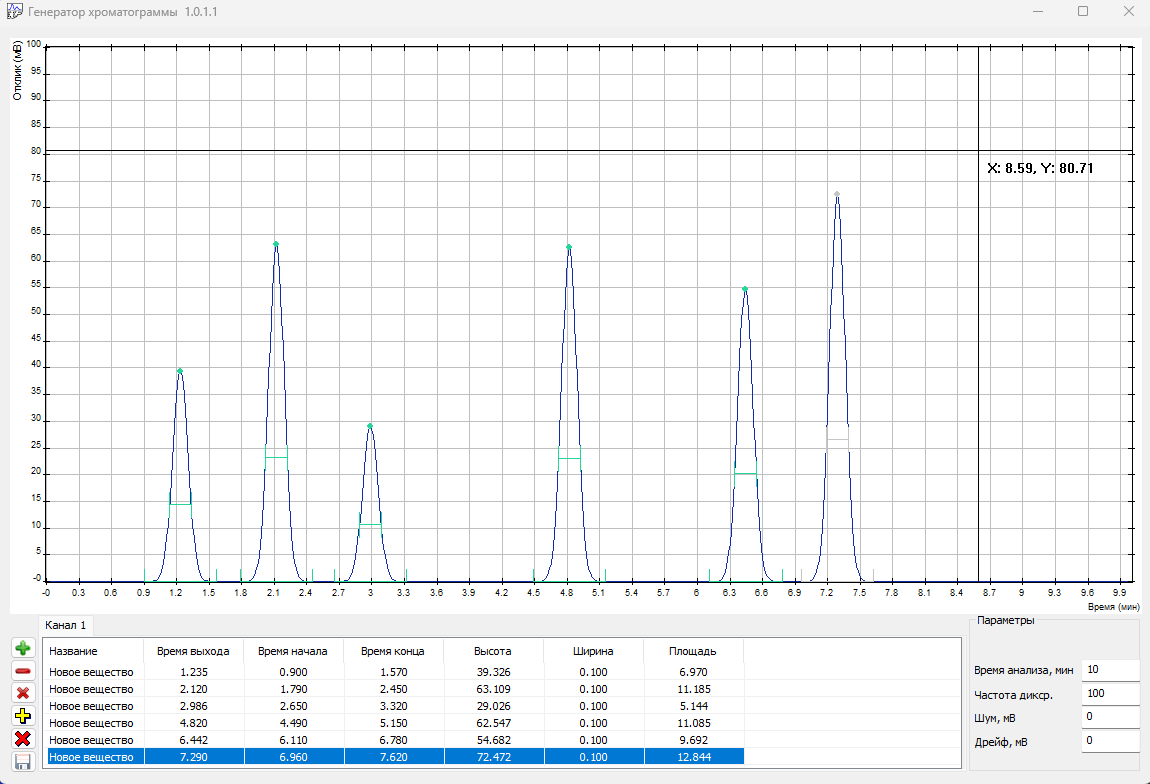Screen dimensions: 1150x784
Task: Click the end time cell 5.150
Action: tap(393, 723)
